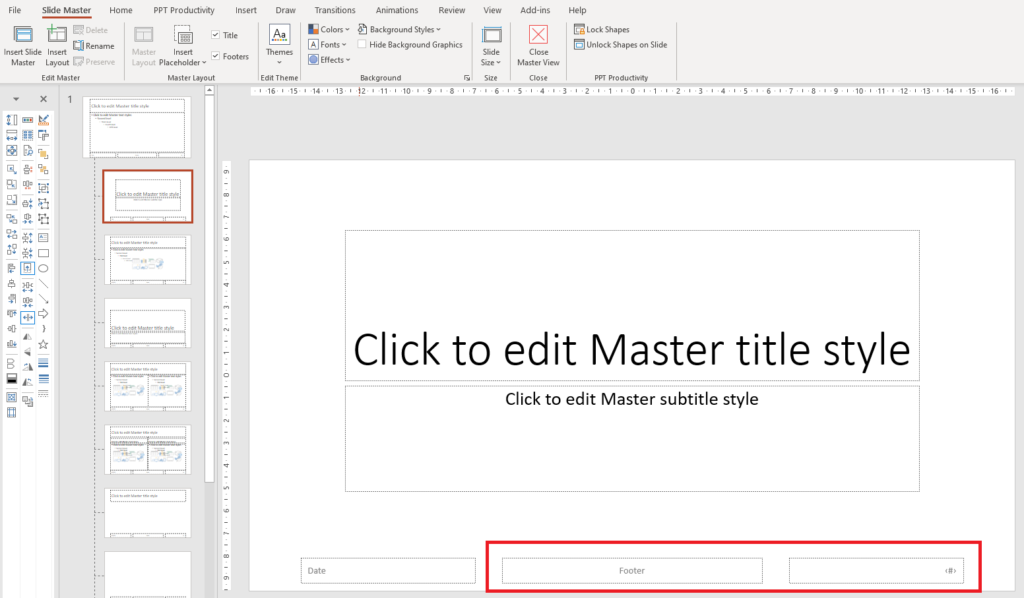Switch to the PPT Productivity tab

(x=184, y=10)
